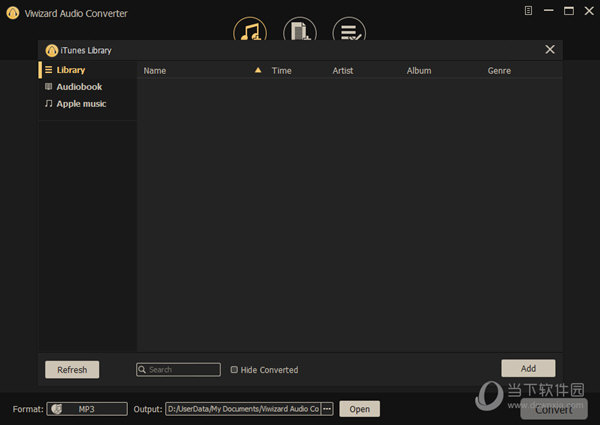Click the Convert button

click(554, 409)
